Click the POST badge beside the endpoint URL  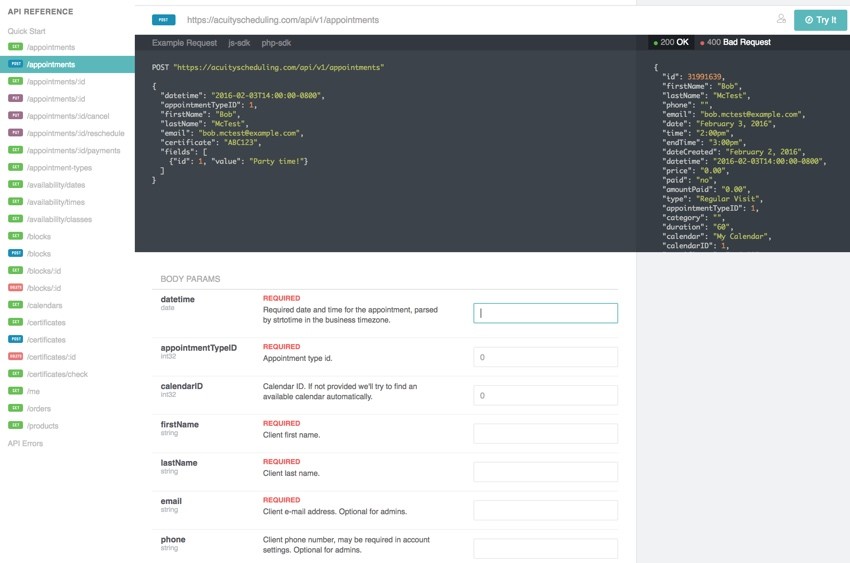(x=163, y=20)
